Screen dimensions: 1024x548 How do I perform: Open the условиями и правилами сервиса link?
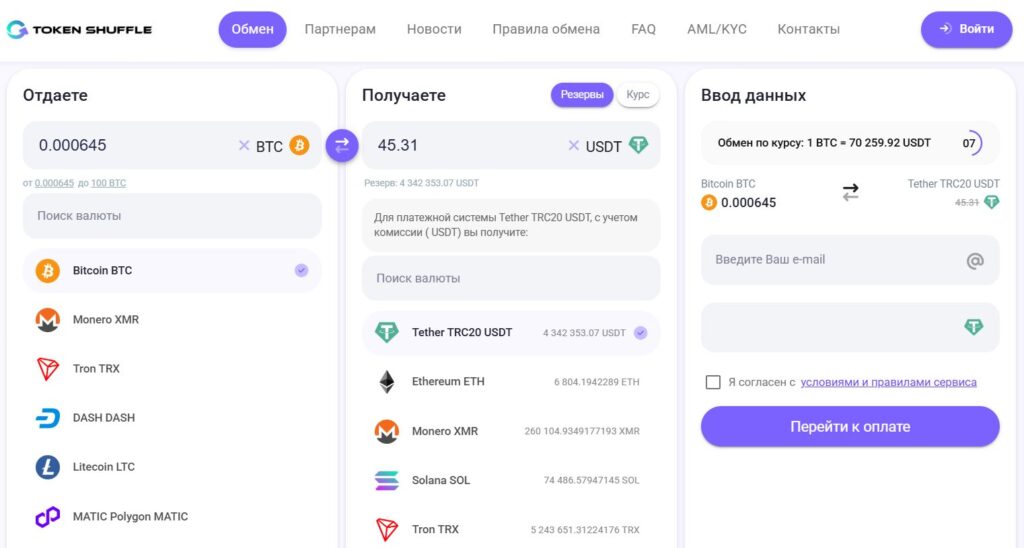(888, 382)
